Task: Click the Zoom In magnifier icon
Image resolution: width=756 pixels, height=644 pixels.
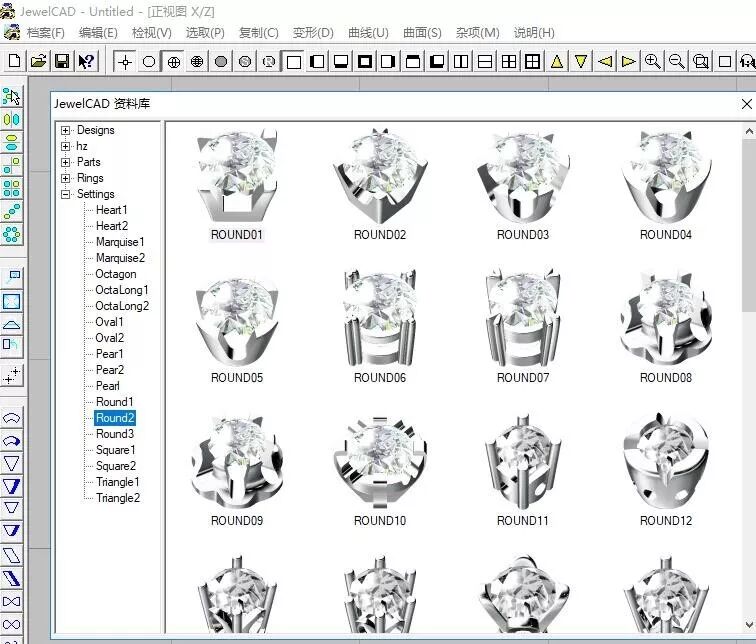Action: (652, 62)
